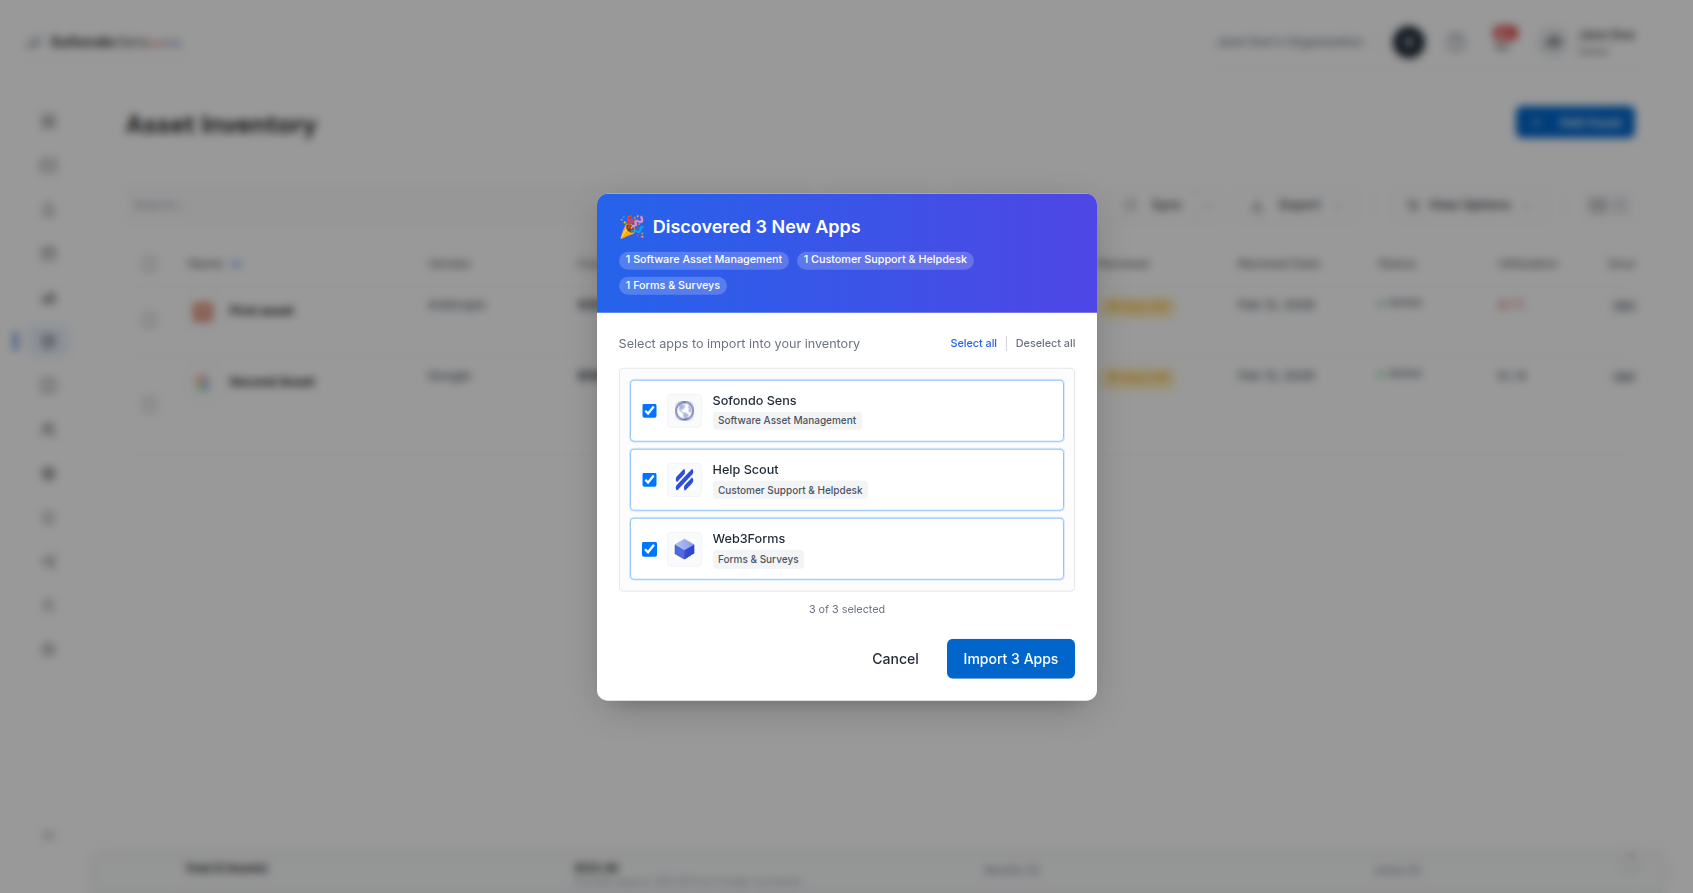Click the Software Asset Management tag under Sofondo Sens
Image resolution: width=1693 pixels, height=893 pixels.
click(787, 421)
